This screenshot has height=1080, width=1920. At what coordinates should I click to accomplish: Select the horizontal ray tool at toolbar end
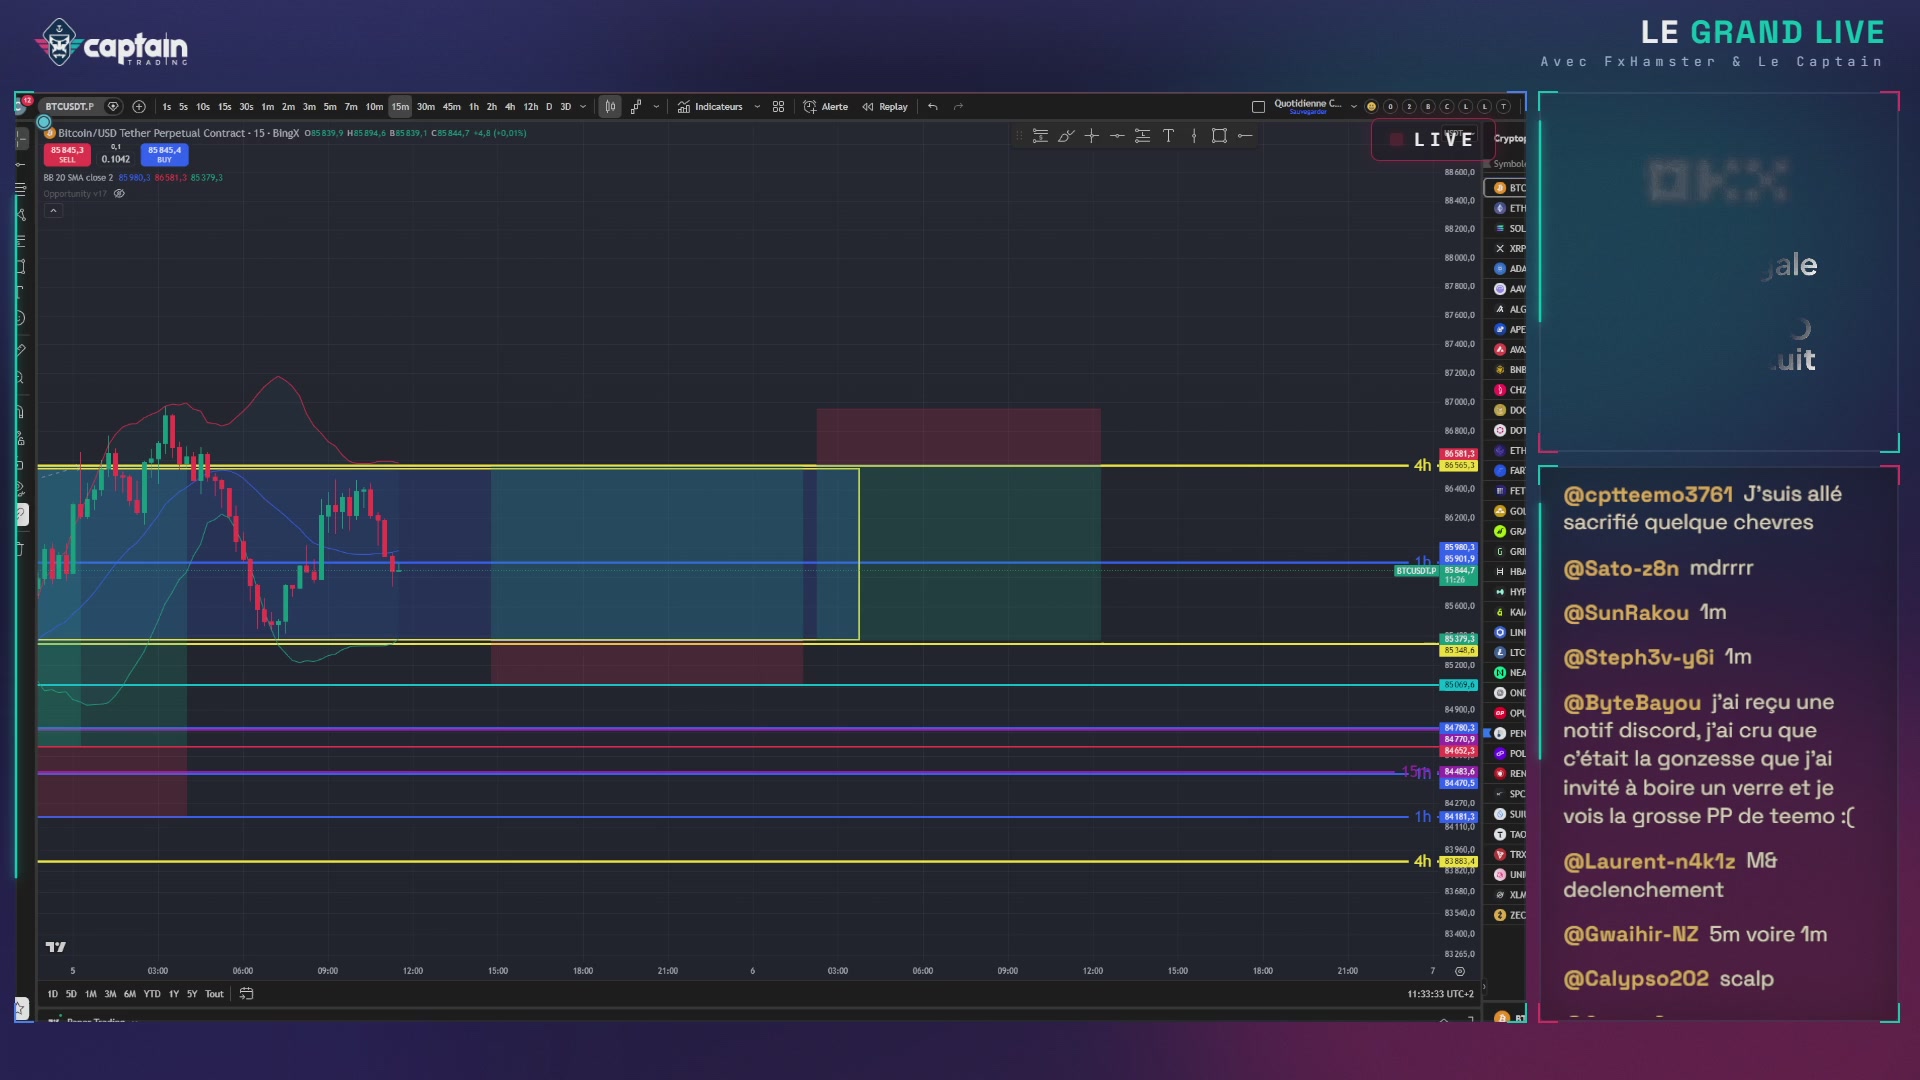click(x=1245, y=136)
